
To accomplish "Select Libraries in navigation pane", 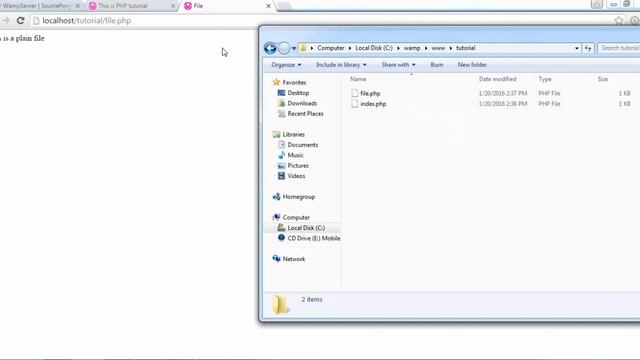I will click(293, 134).
